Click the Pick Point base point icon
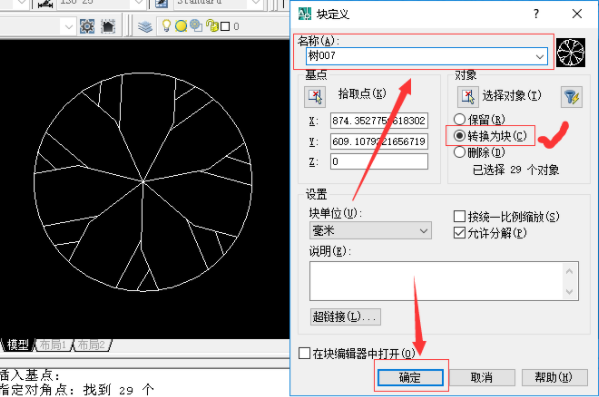 click(x=315, y=97)
